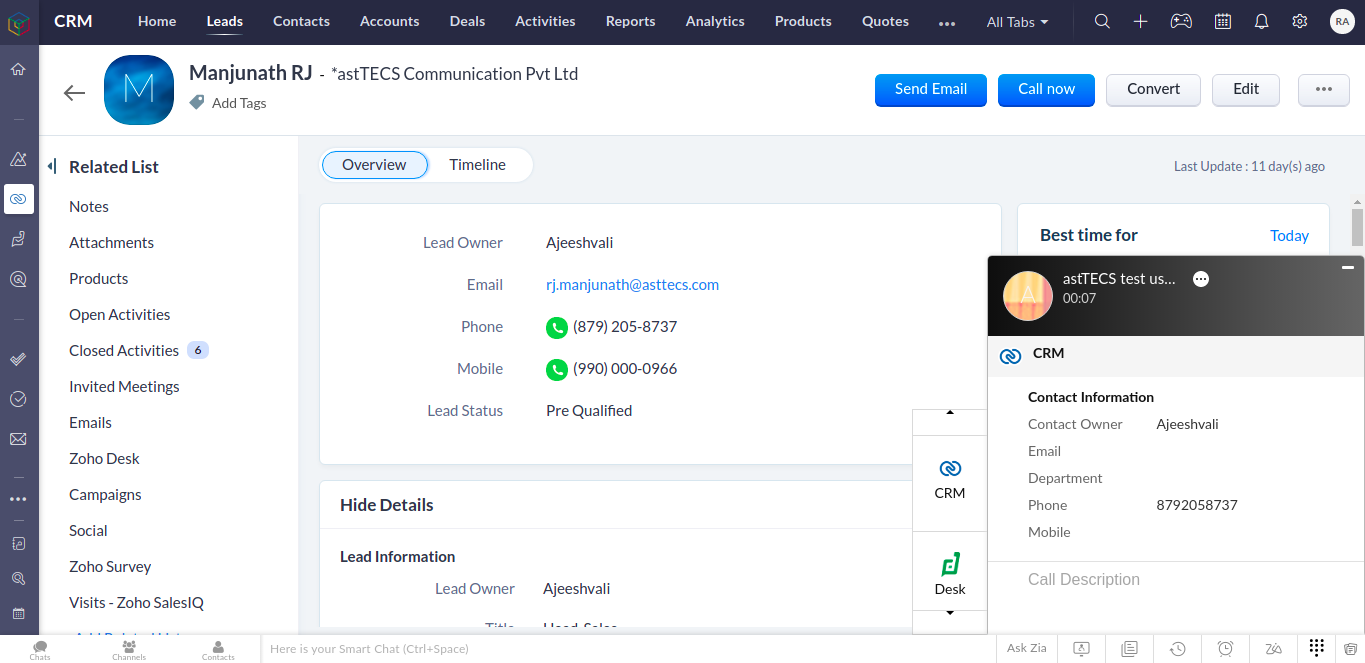1365x663 pixels.
Task: Select the Overview view toggle
Action: (x=374, y=165)
